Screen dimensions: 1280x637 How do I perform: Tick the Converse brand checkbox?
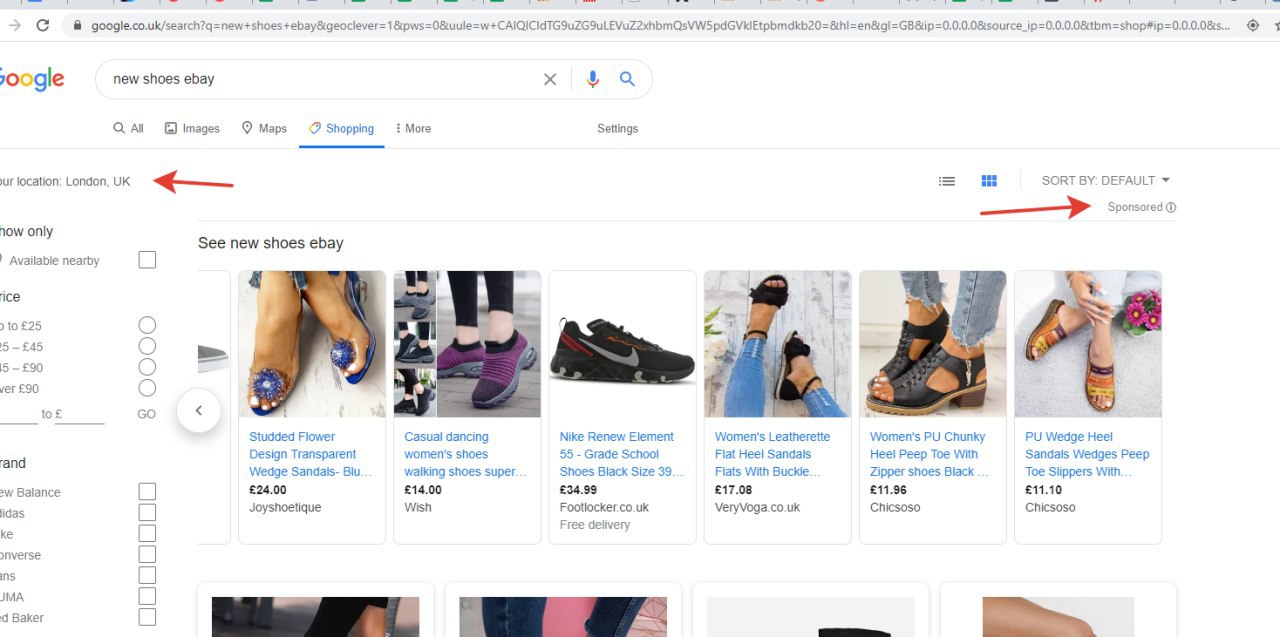coord(147,555)
